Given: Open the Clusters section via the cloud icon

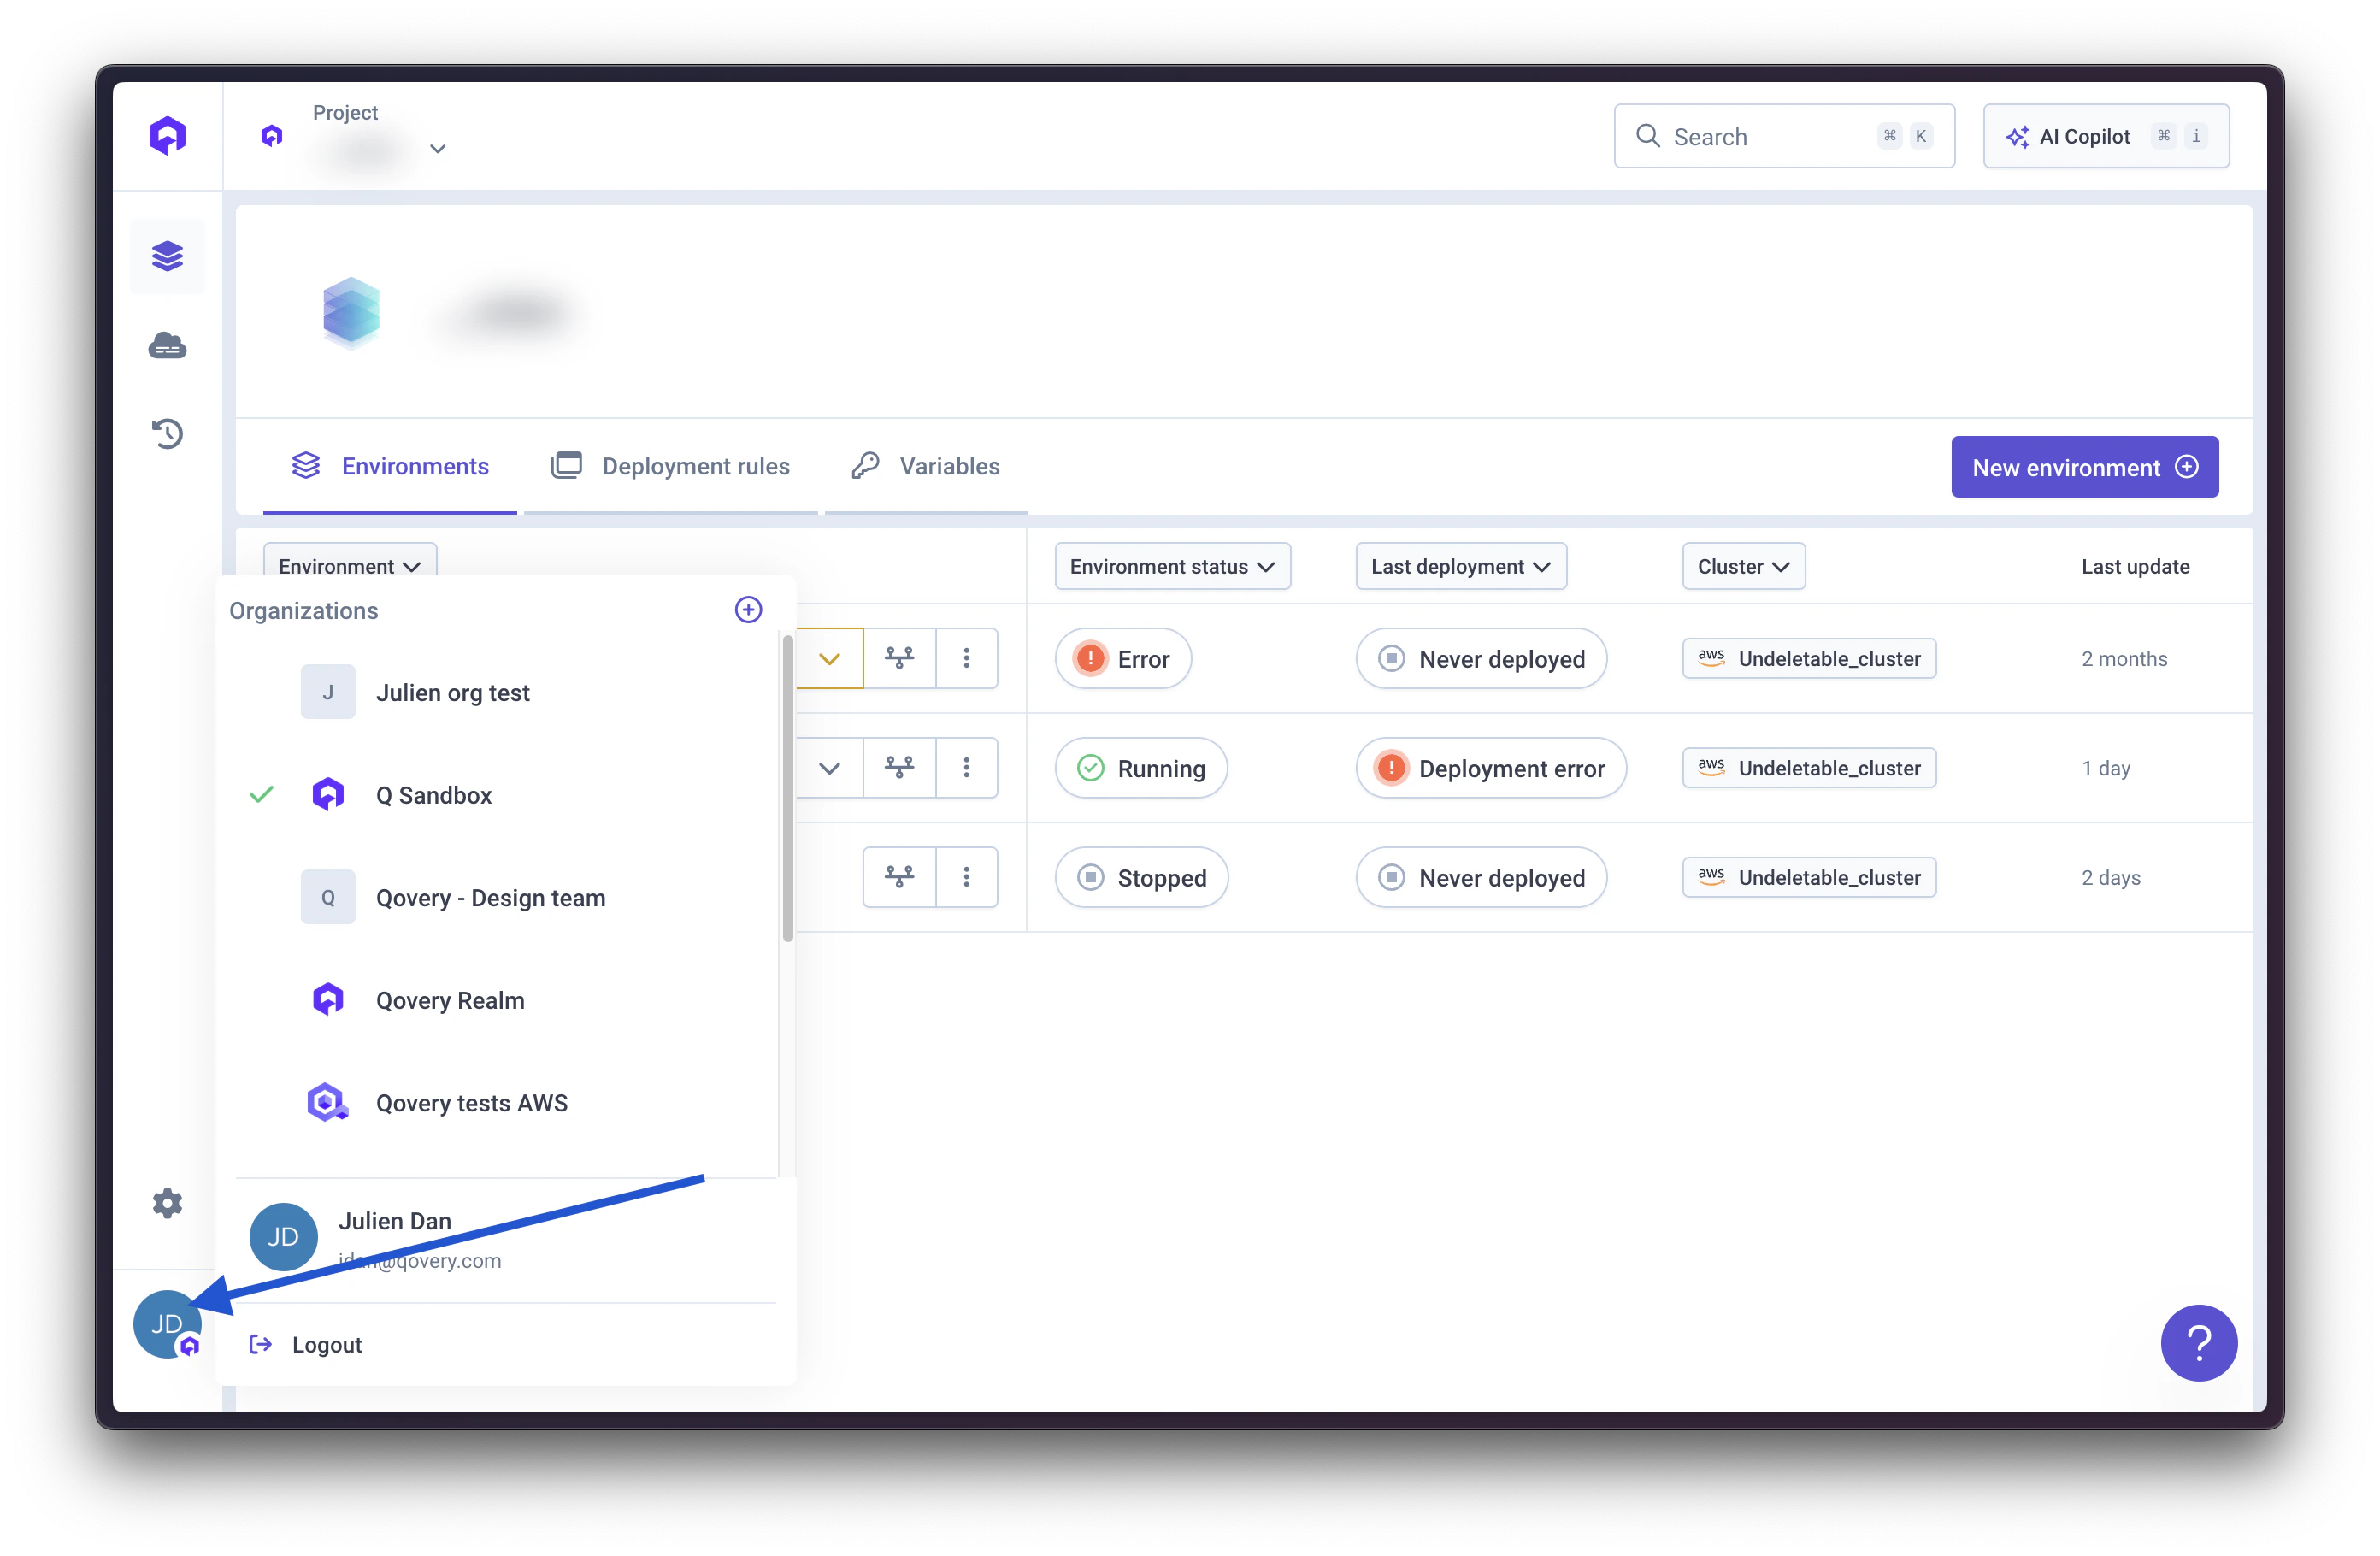Looking at the screenshot, I should [167, 345].
